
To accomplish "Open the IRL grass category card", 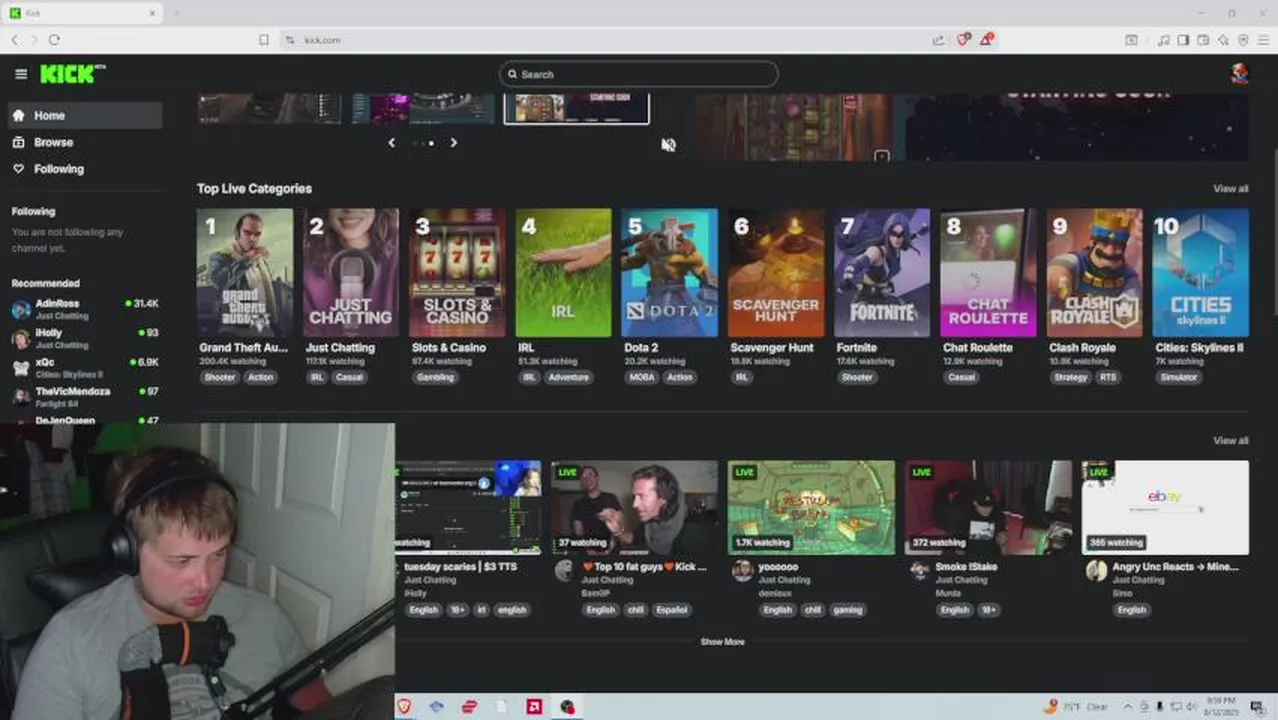I will coord(563,272).
